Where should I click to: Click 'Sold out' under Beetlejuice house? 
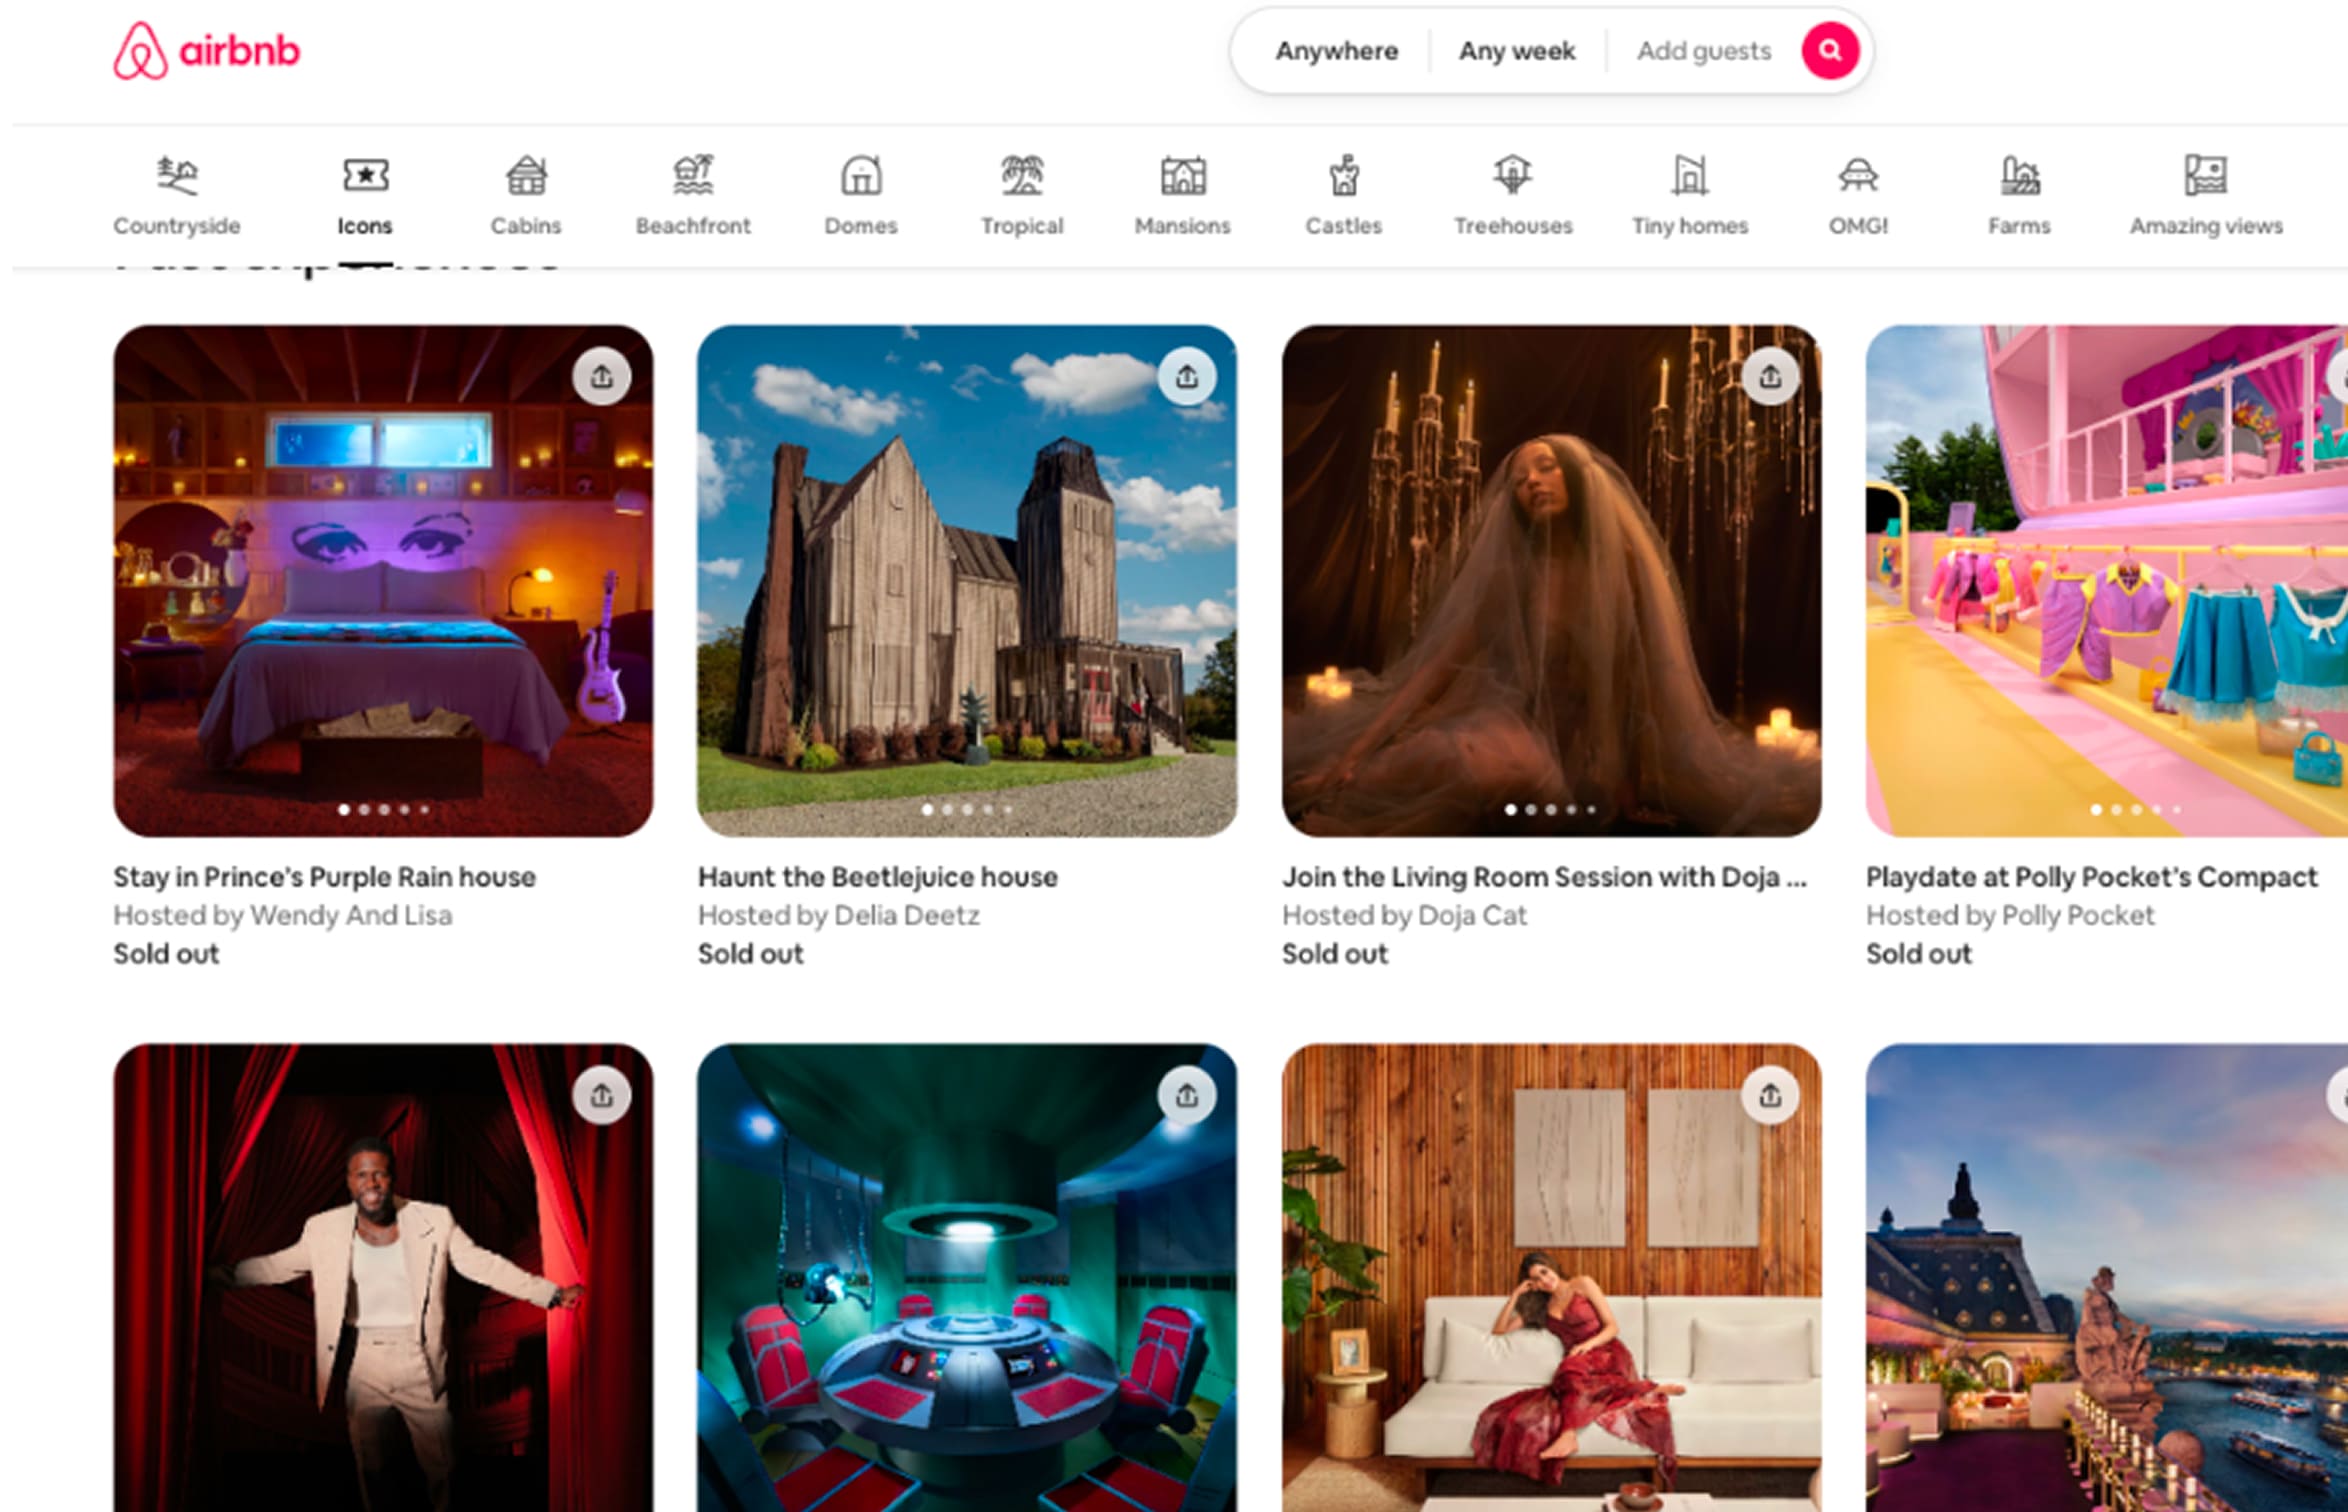pyautogui.click(x=751, y=954)
